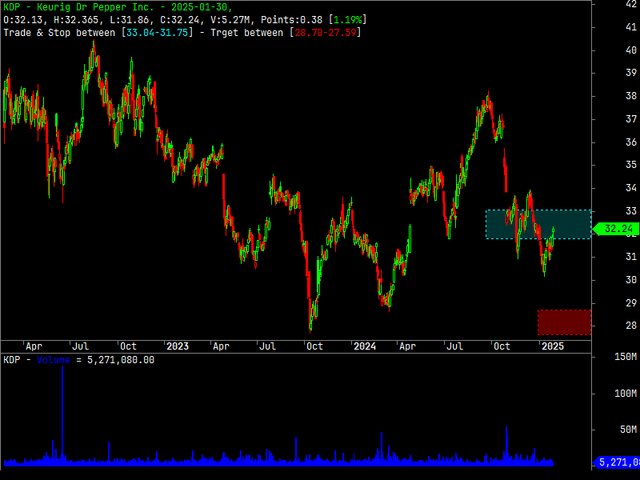Click the Points:0.38 value in header
The image size is (640, 480).
pyautogui.click(x=291, y=20)
